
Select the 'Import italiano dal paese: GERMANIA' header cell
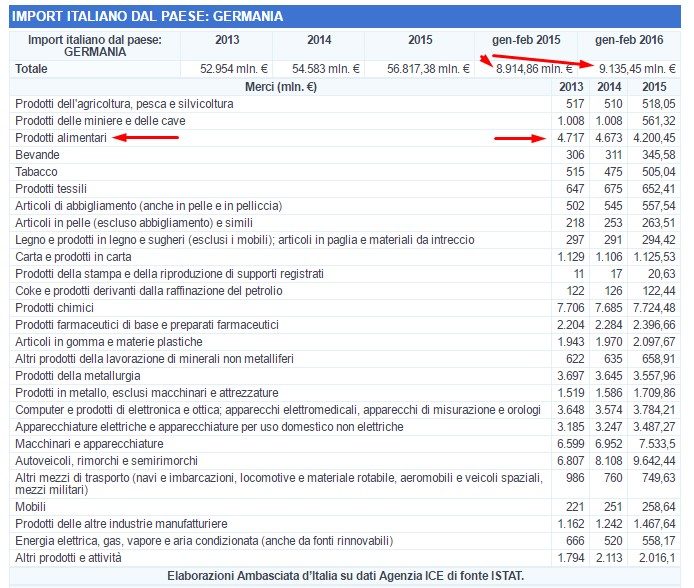[95, 46]
